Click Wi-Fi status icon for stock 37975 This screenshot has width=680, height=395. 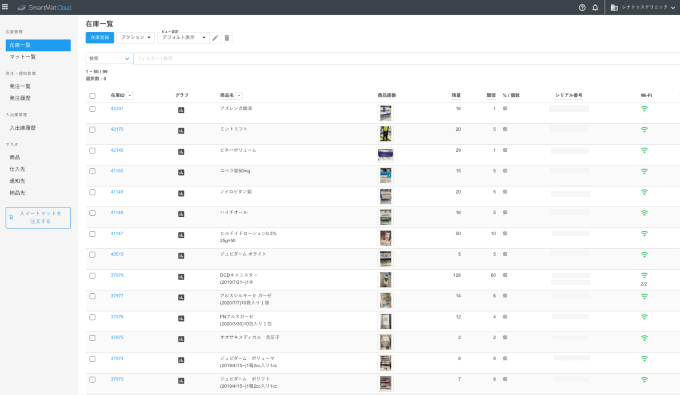pyautogui.click(x=644, y=338)
